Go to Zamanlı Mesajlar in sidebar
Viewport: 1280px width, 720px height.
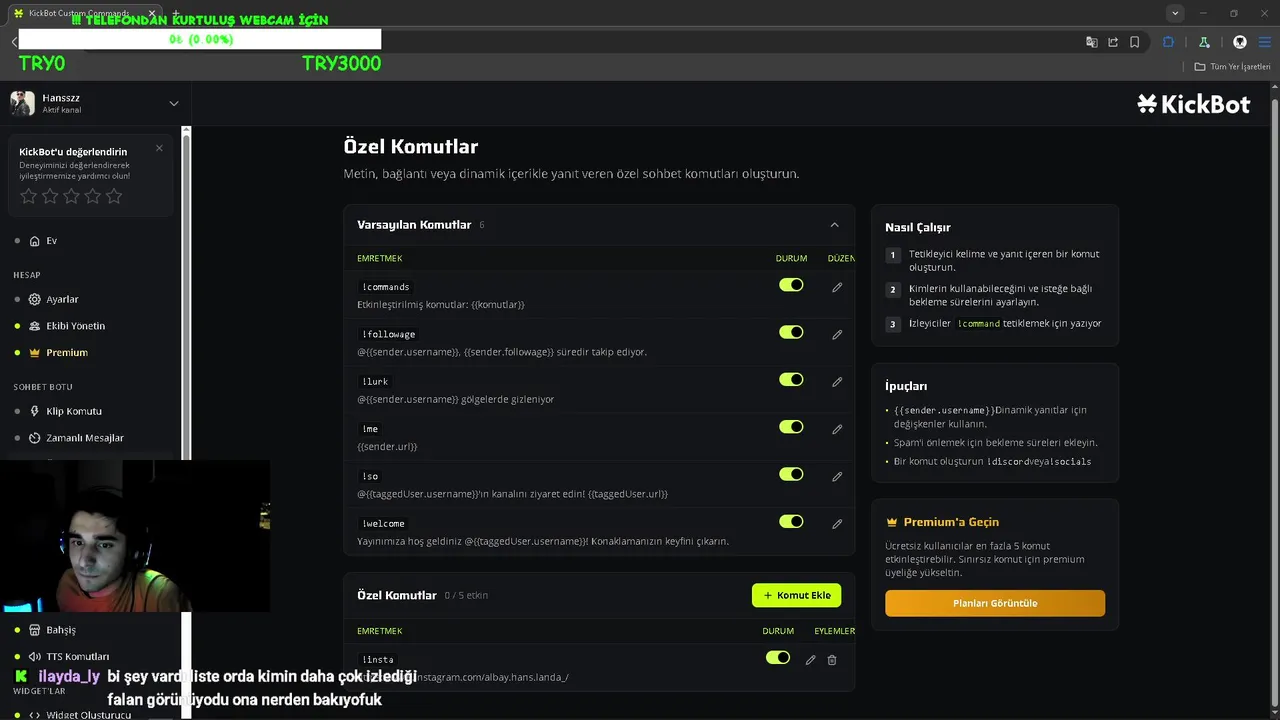click(x=84, y=438)
